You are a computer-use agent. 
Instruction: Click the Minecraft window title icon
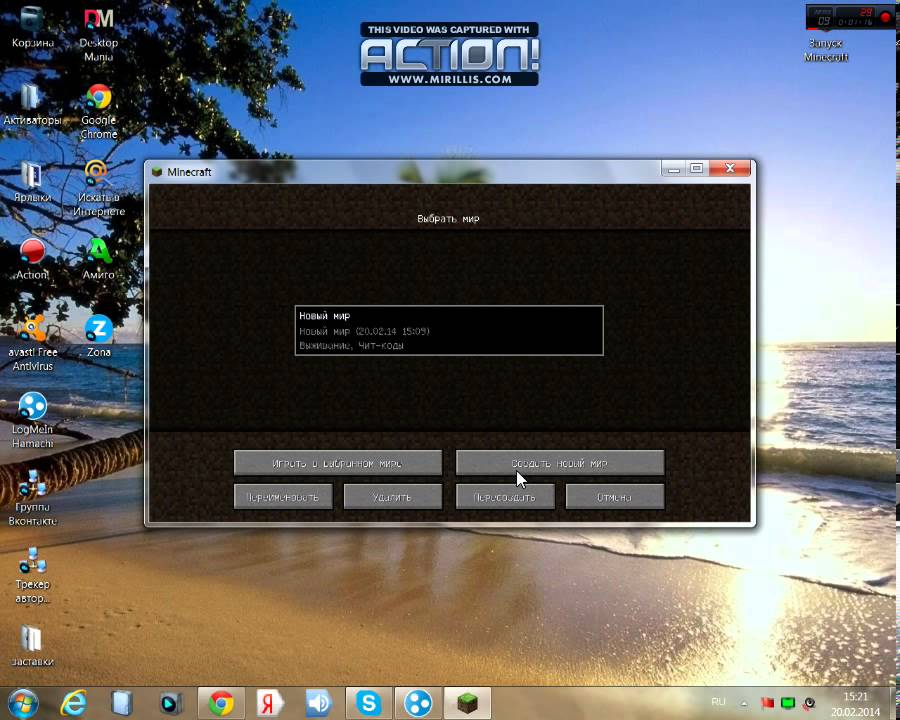pyautogui.click(x=157, y=172)
